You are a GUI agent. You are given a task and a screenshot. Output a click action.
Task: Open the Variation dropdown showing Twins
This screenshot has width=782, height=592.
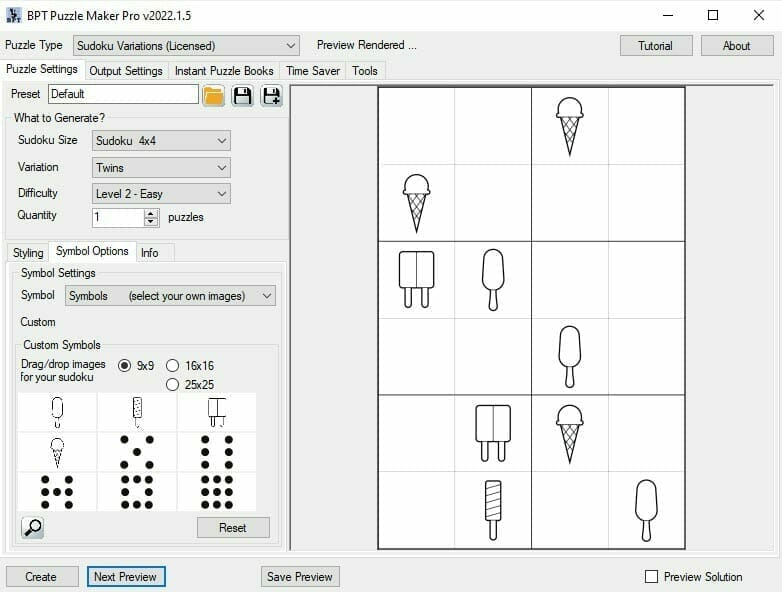(161, 168)
